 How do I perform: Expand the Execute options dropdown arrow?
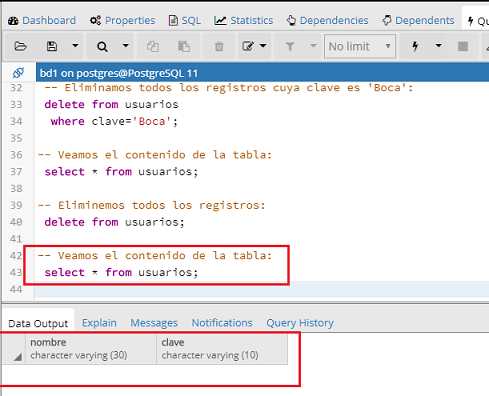pos(439,45)
